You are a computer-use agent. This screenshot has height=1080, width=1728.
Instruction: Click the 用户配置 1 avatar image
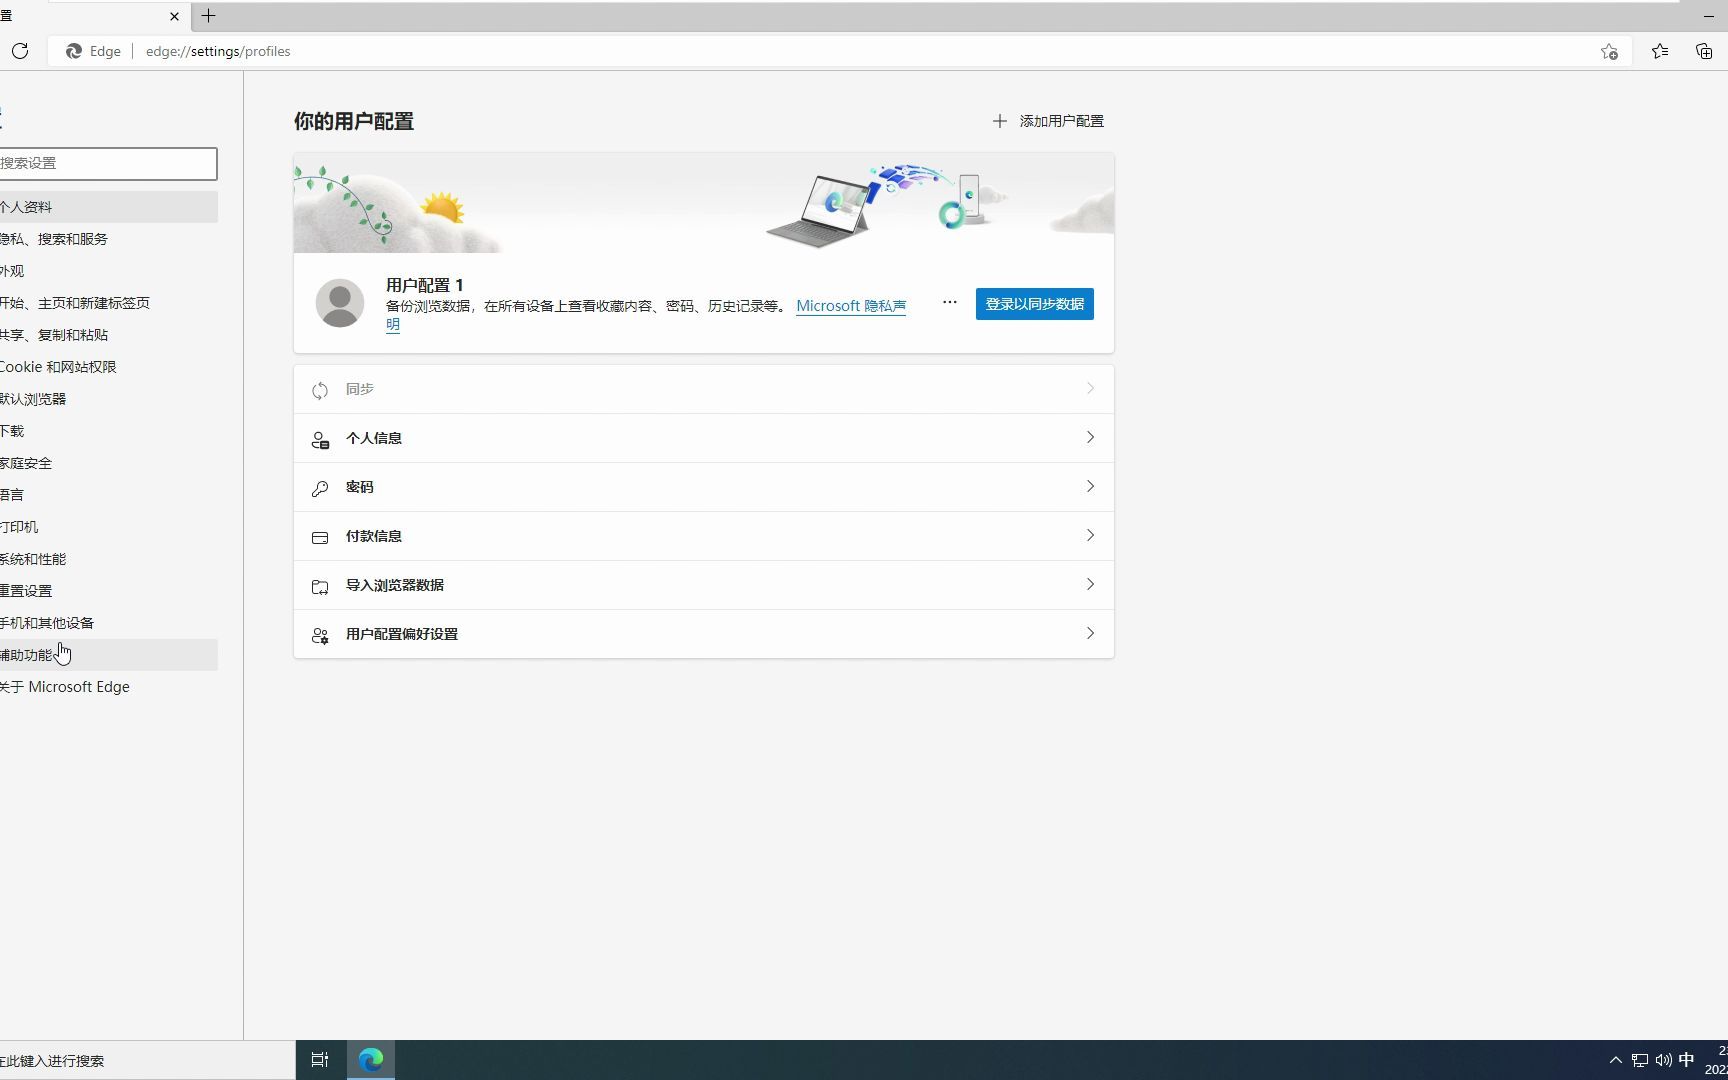pos(340,302)
